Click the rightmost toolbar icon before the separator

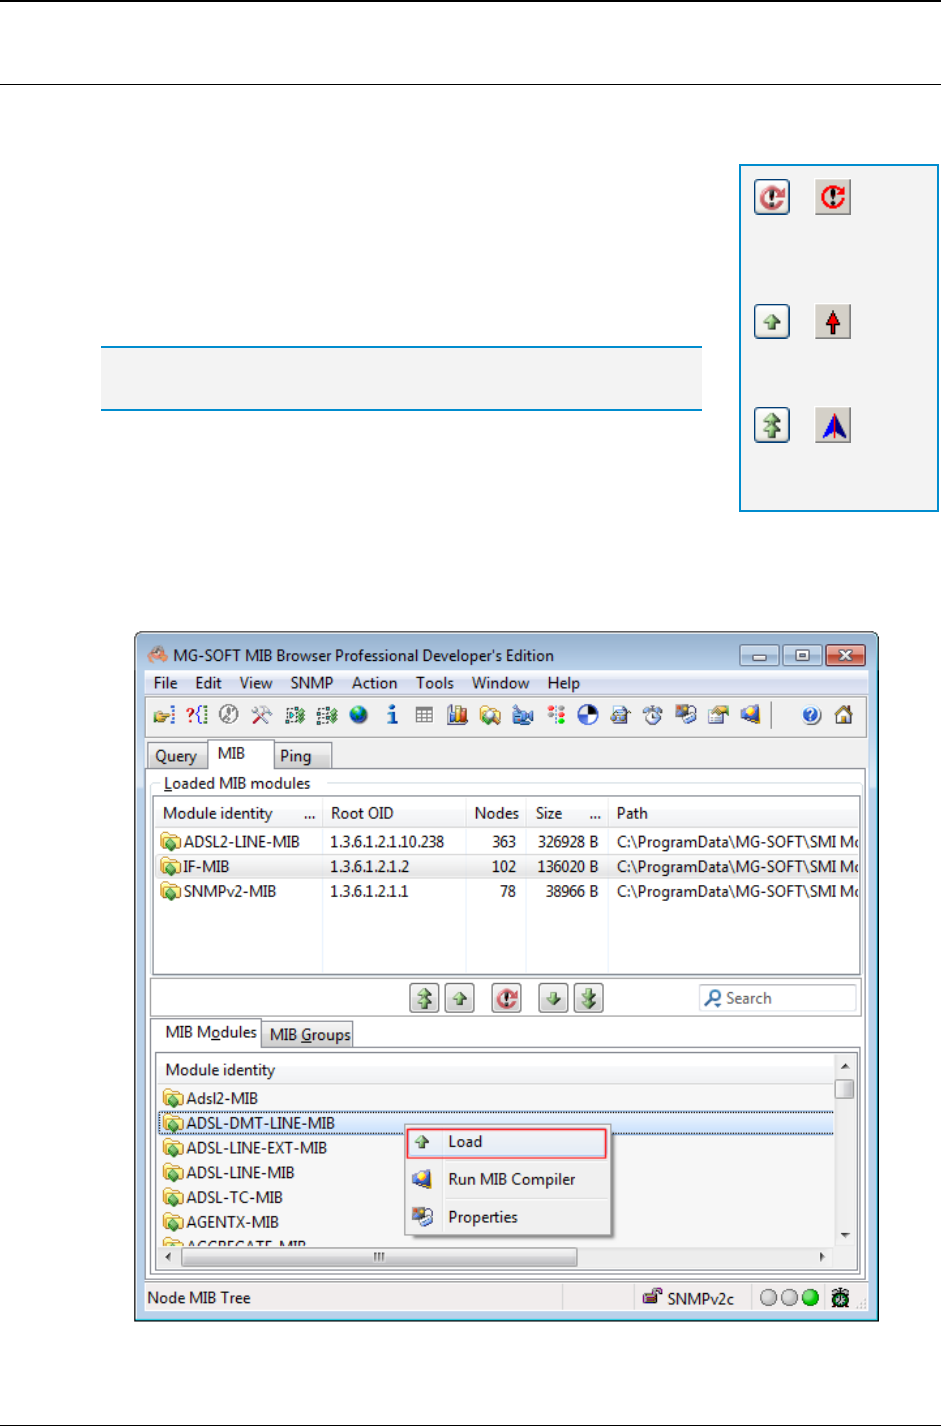pyautogui.click(x=751, y=715)
